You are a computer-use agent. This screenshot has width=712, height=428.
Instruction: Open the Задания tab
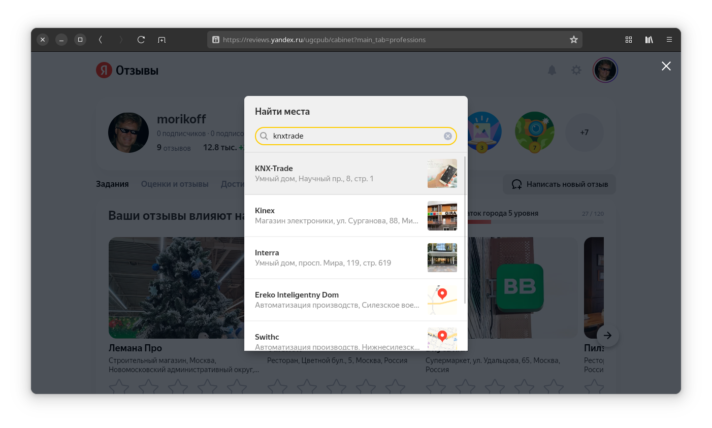point(112,184)
